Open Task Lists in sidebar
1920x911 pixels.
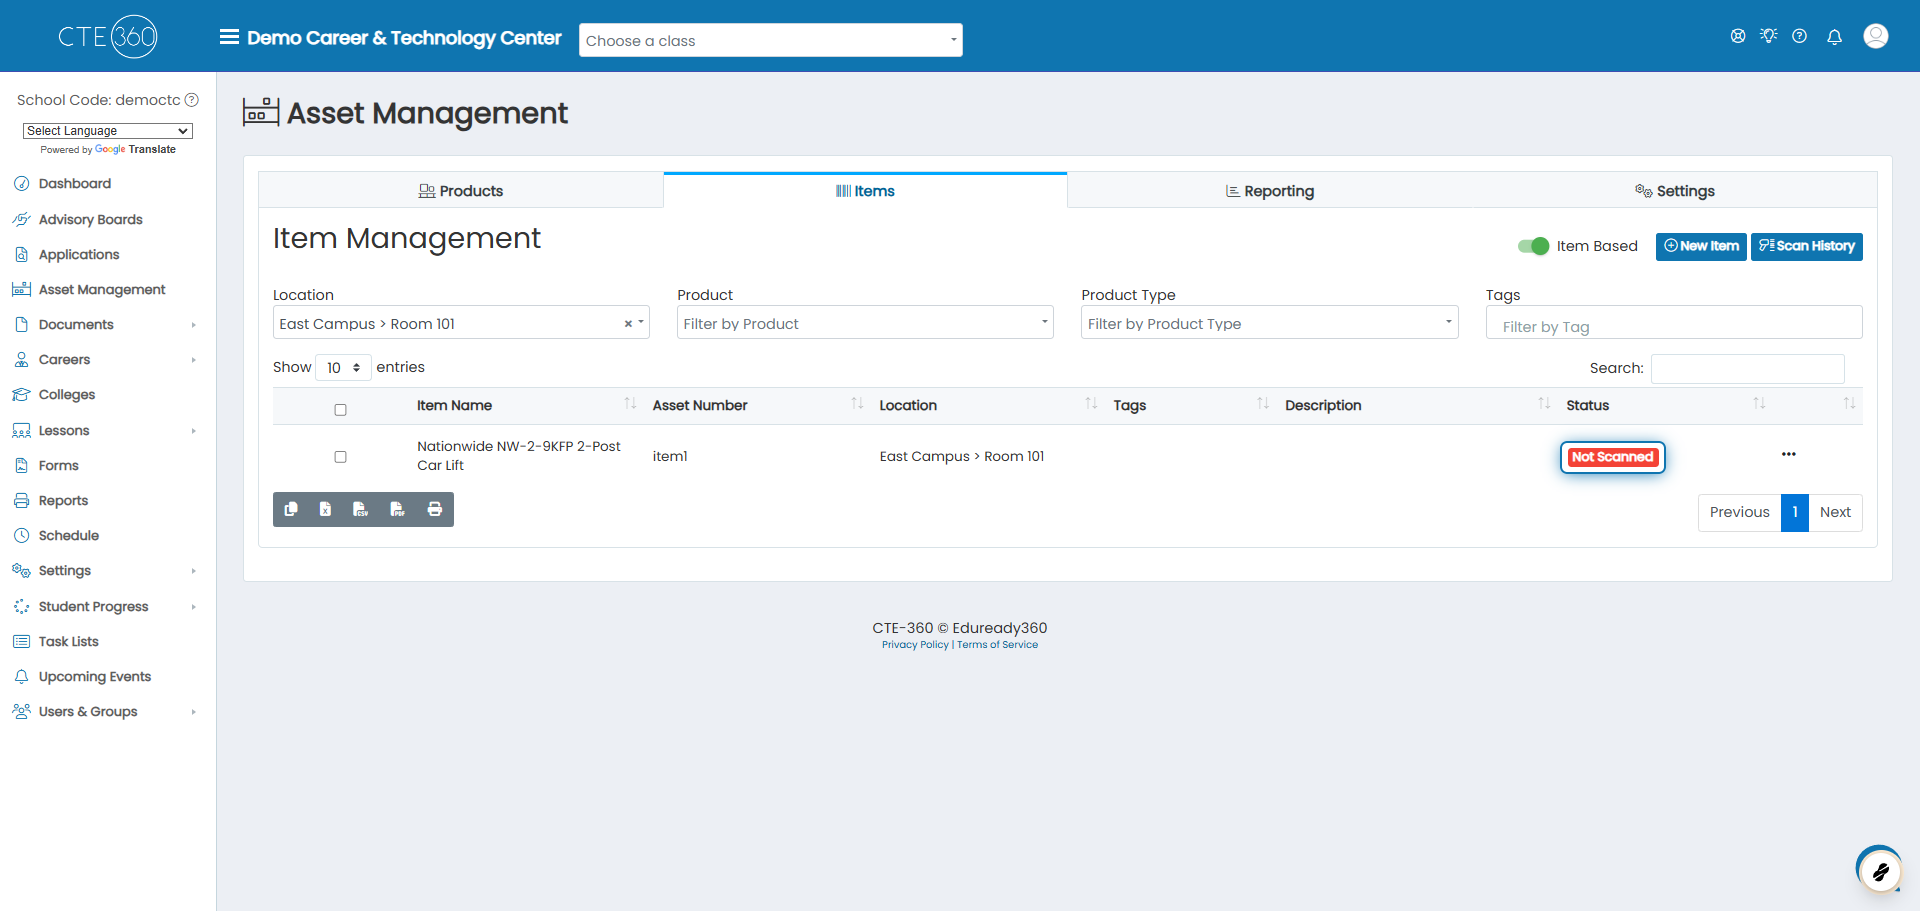point(68,642)
